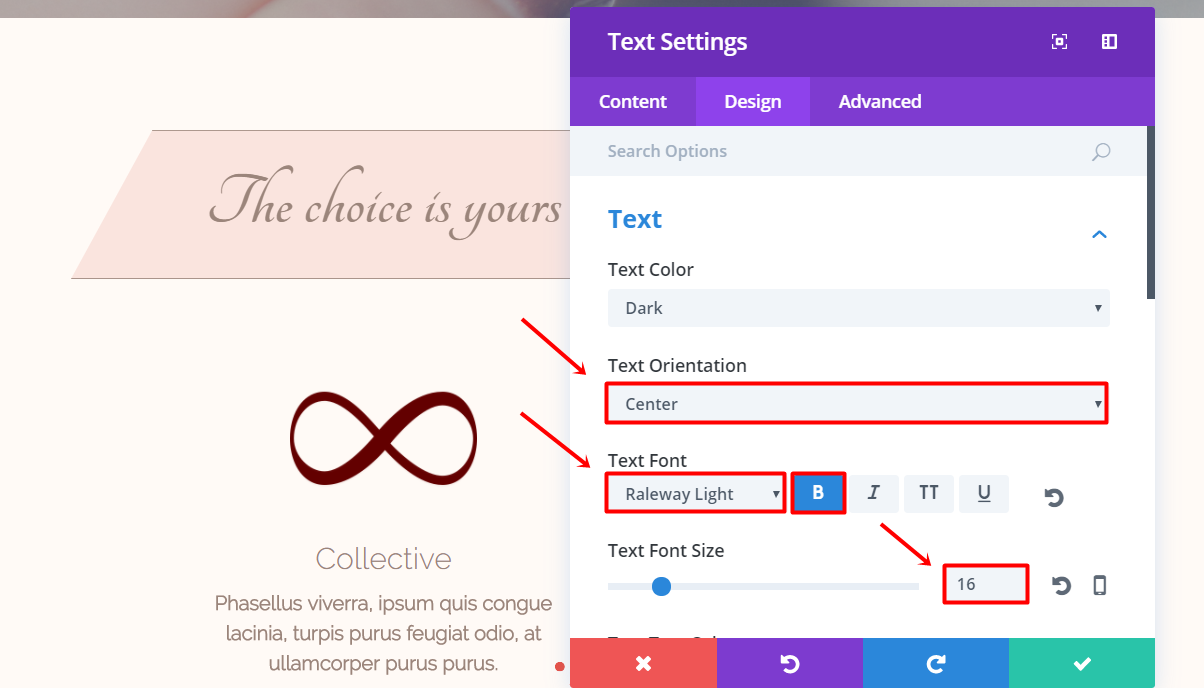This screenshot has height=688, width=1204.
Task: Click the fullscreen expand modal icon
Action: (1059, 41)
